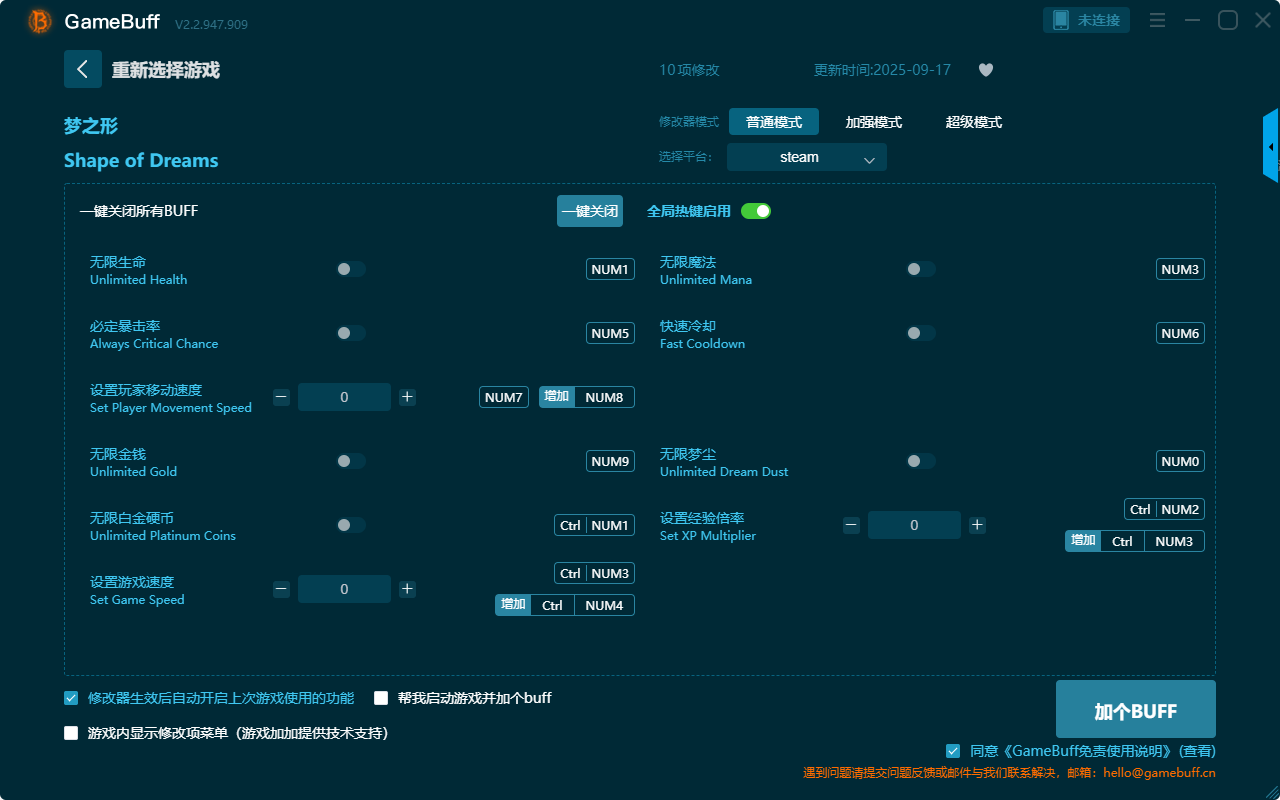Click the 更新时间:2025-09-17 text
The height and width of the screenshot is (800, 1280).
(882, 70)
